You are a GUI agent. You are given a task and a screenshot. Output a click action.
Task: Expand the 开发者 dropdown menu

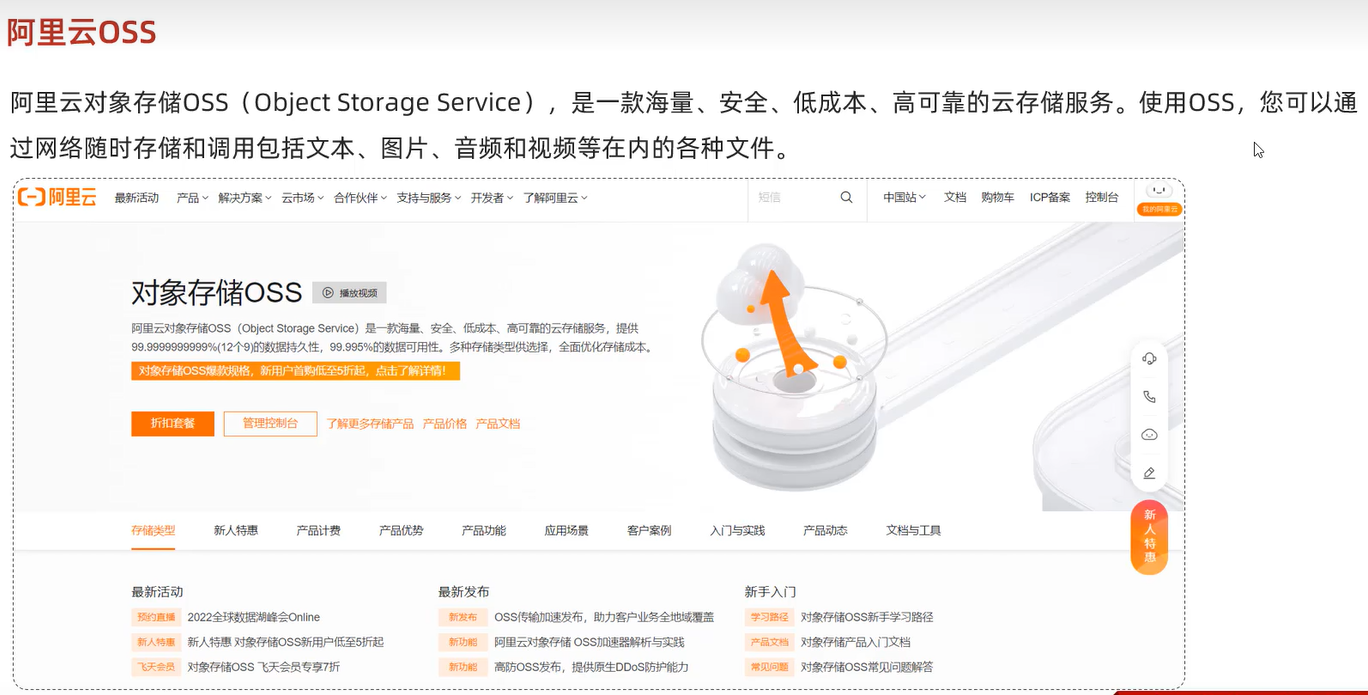point(491,198)
